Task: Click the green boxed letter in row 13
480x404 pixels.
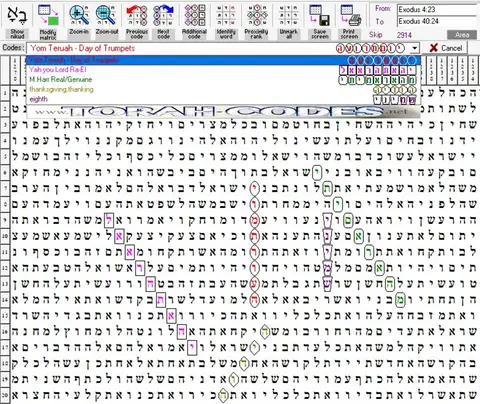Action: pyautogui.click(x=389, y=284)
